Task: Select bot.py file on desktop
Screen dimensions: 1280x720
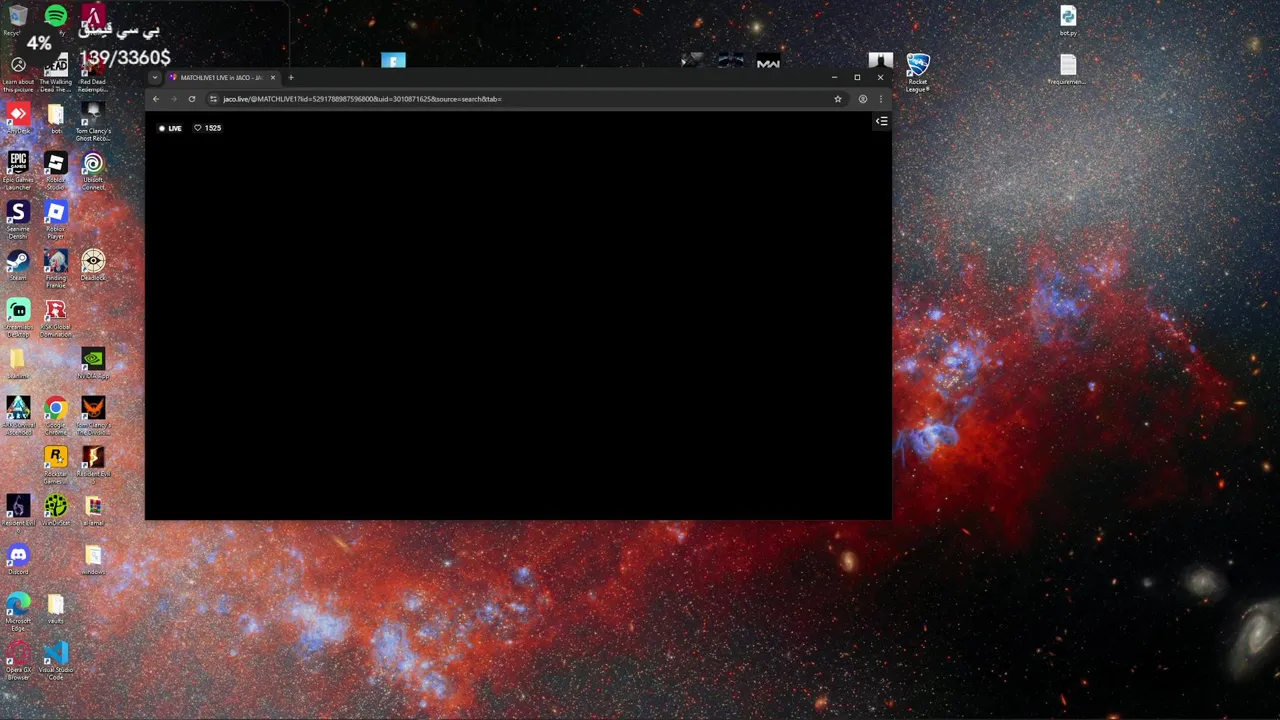Action: pos(1068,20)
